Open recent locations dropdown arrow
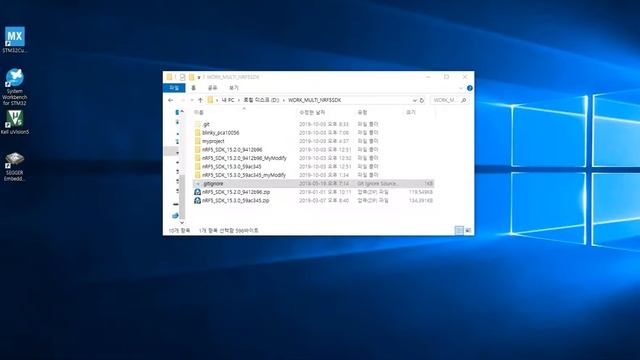The height and width of the screenshot is (360, 640). (192, 100)
